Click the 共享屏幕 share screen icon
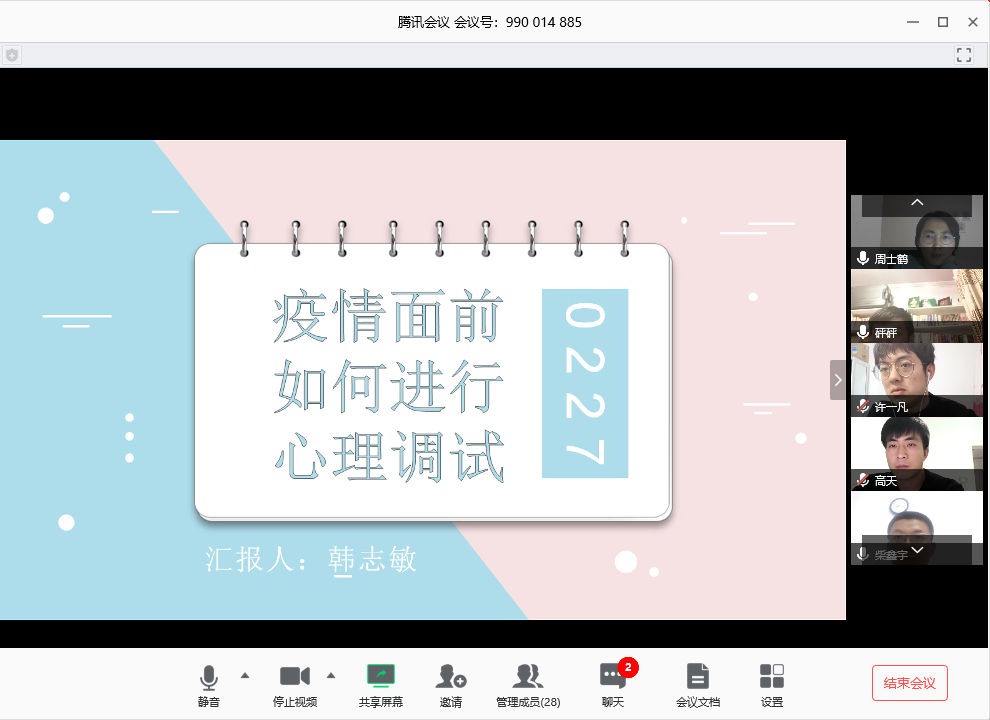The image size is (990, 720). coord(381,677)
